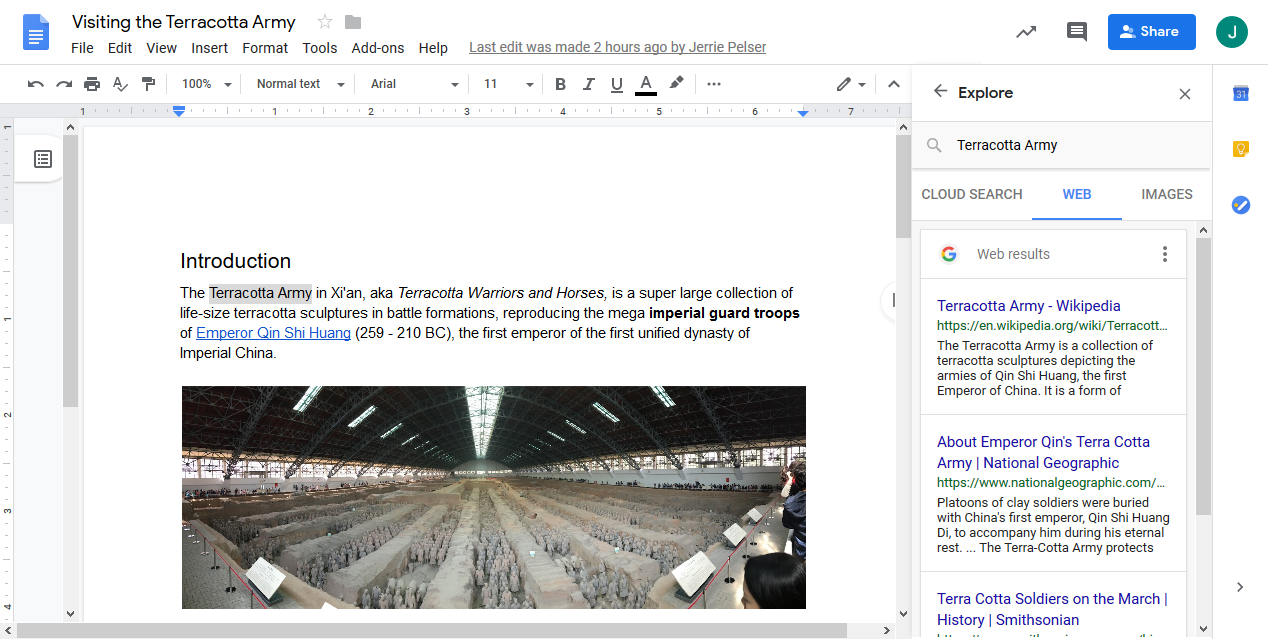The width and height of the screenshot is (1268, 639).
Task: Star this document
Action: click(324, 22)
